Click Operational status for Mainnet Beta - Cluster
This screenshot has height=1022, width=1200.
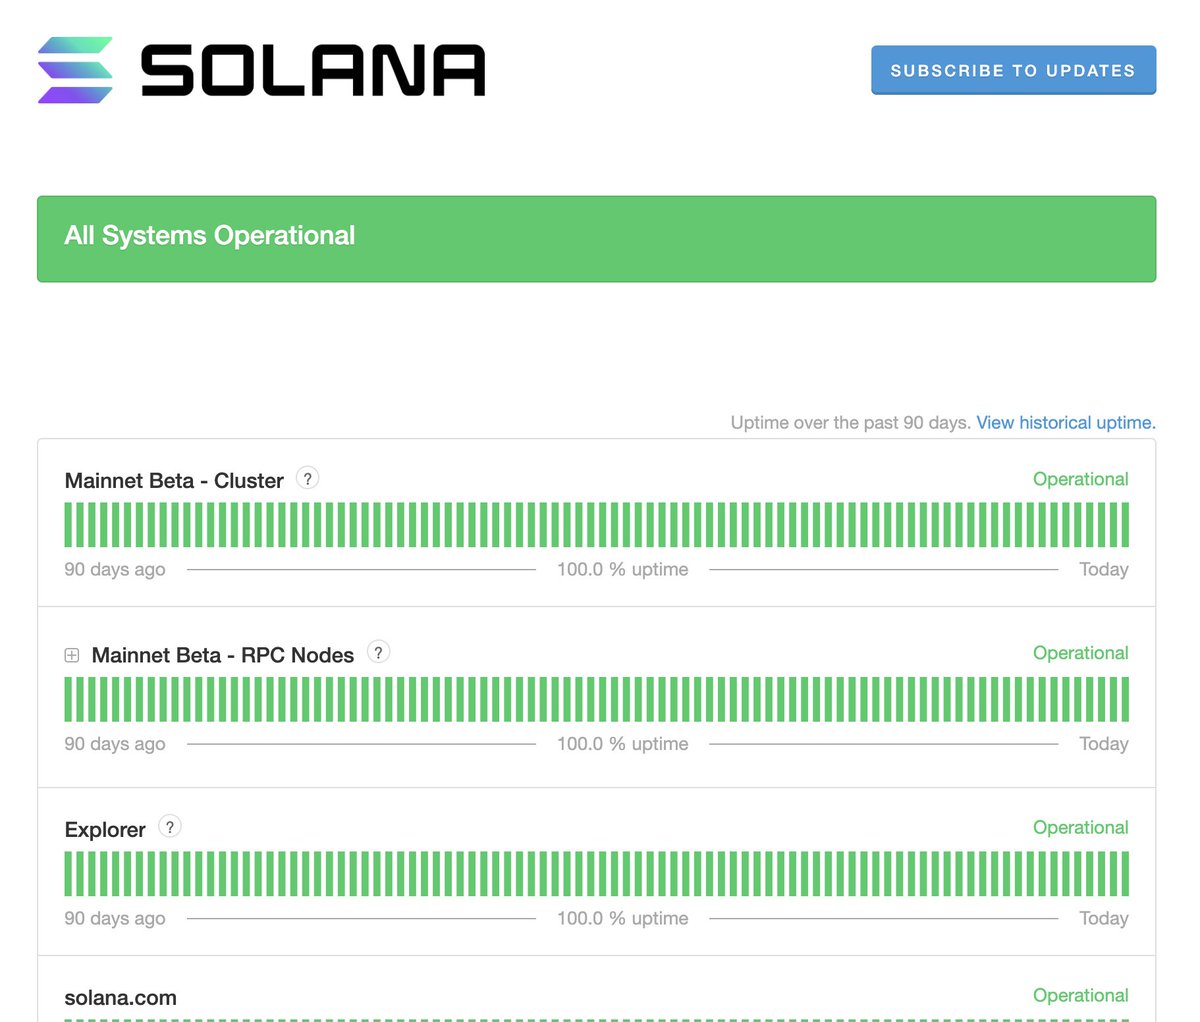click(1081, 479)
